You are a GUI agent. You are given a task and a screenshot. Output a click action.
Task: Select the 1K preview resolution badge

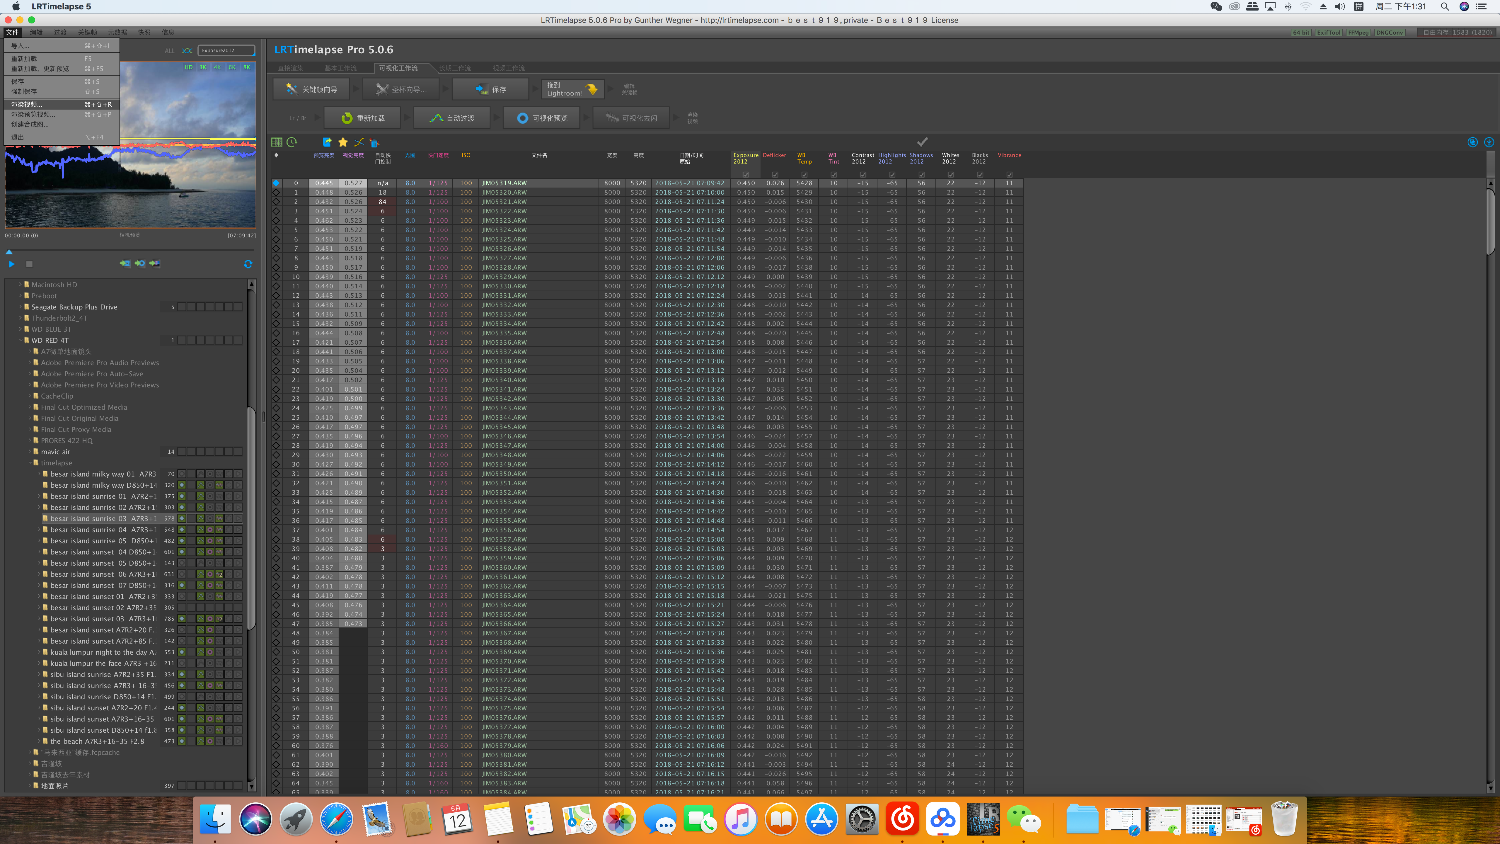tap(203, 67)
